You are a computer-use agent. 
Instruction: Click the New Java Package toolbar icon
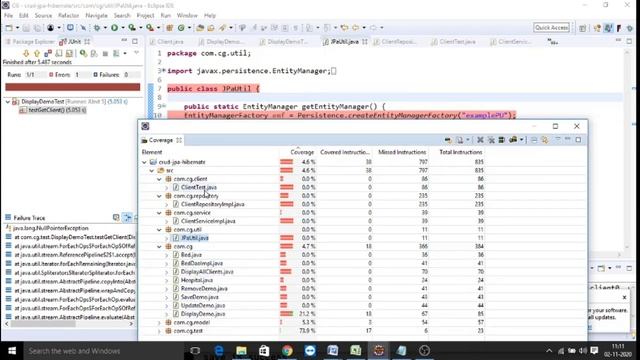pos(170,28)
